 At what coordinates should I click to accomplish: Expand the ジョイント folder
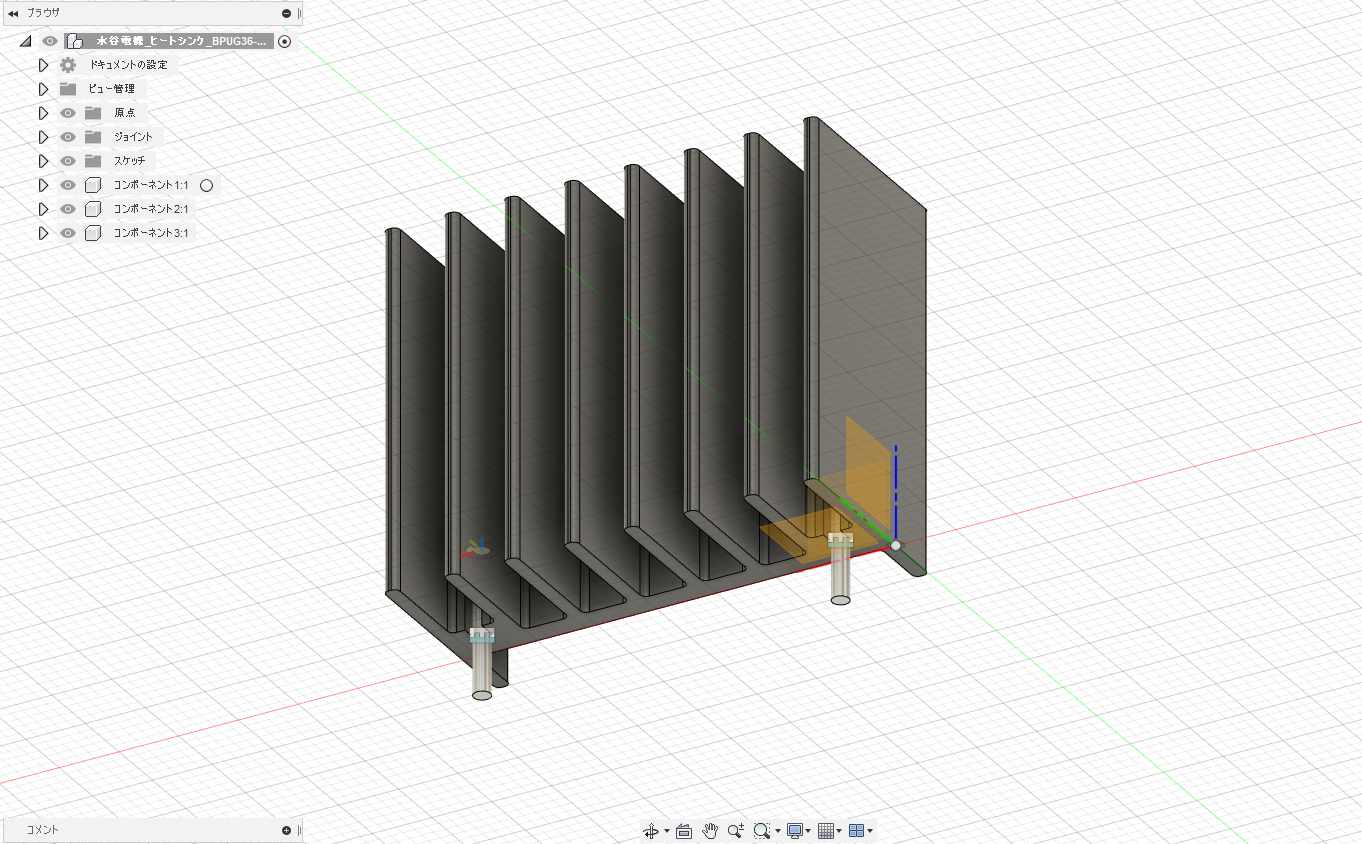pyautogui.click(x=43, y=136)
